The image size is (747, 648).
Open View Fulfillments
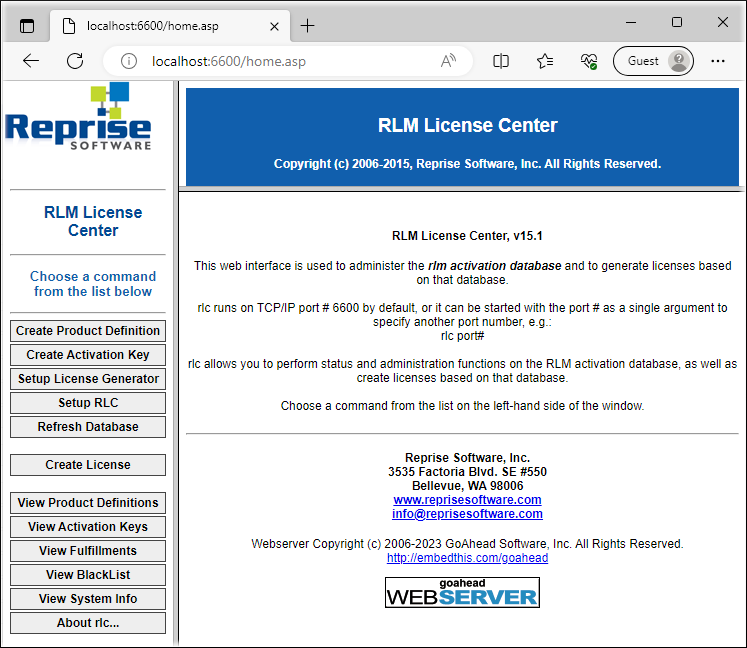[x=88, y=551]
